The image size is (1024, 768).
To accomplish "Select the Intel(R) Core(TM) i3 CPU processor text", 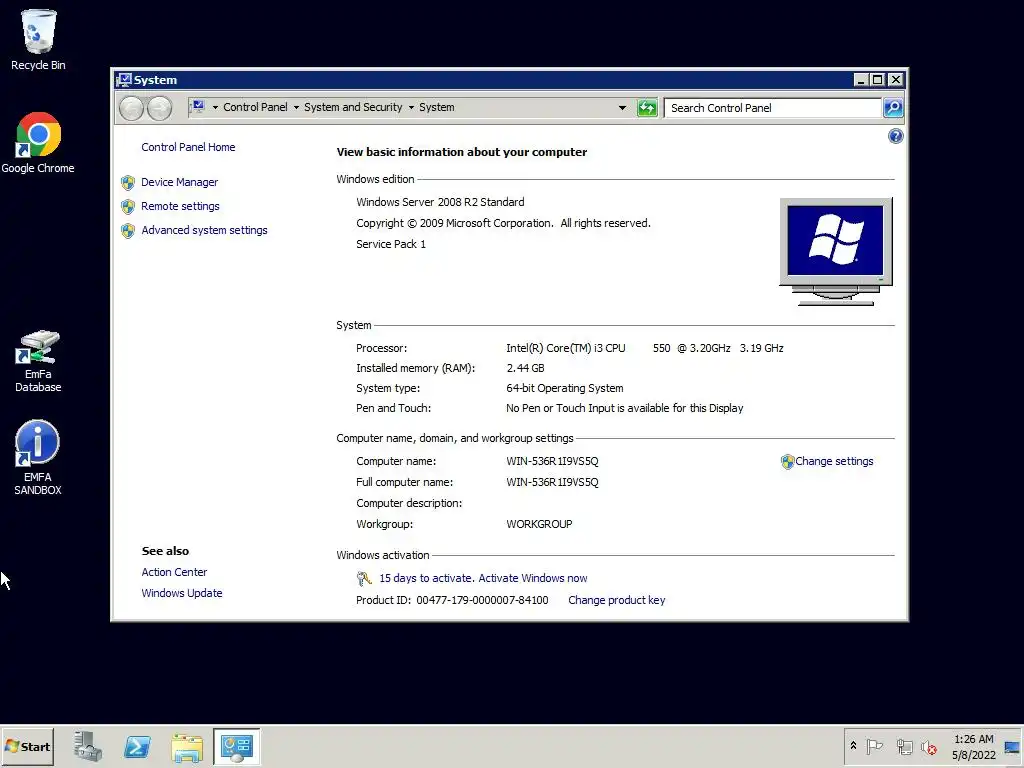I will [x=566, y=349].
